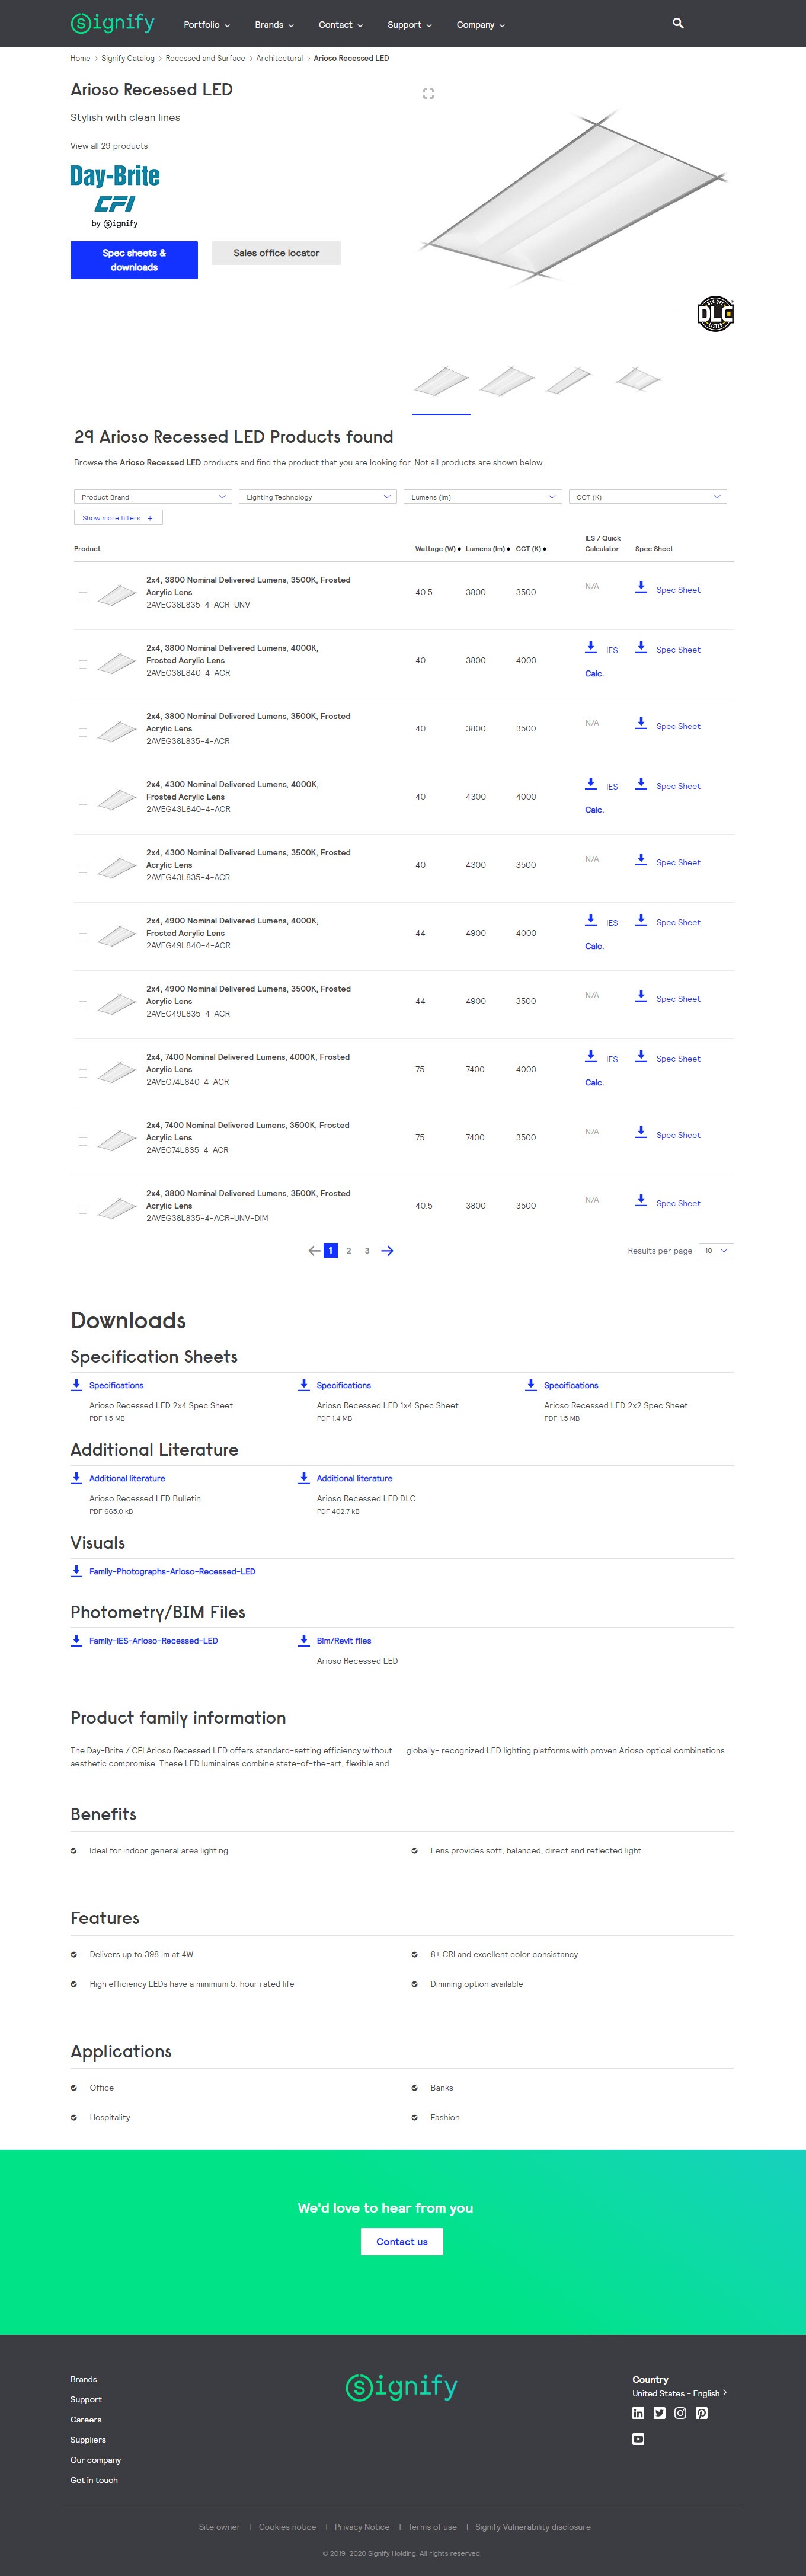806x2576 pixels.
Task: Click the Spec sheets & downloads button
Action: click(134, 260)
